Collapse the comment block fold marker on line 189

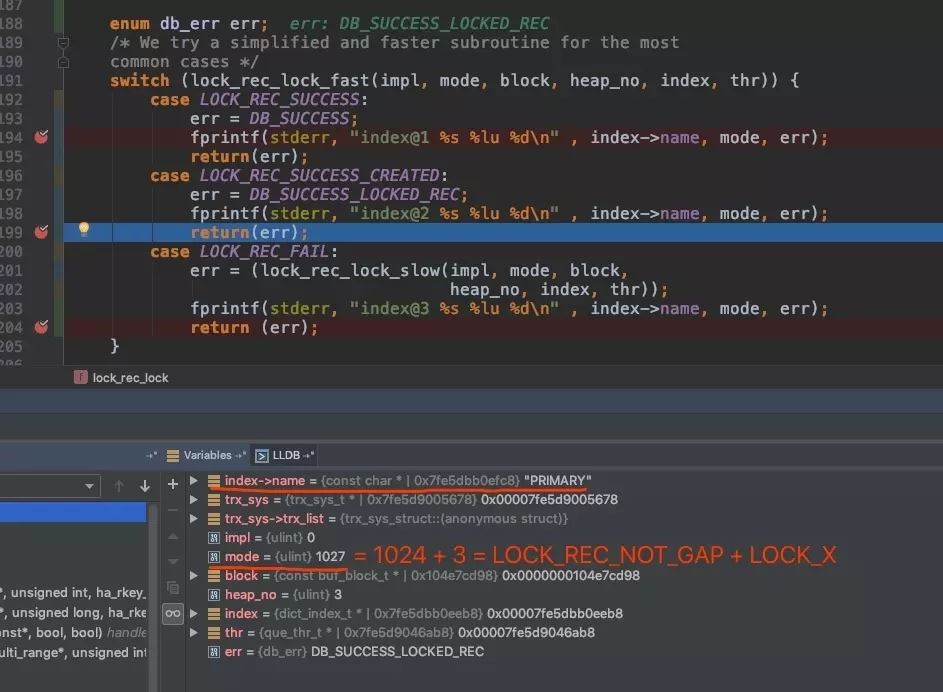63,43
